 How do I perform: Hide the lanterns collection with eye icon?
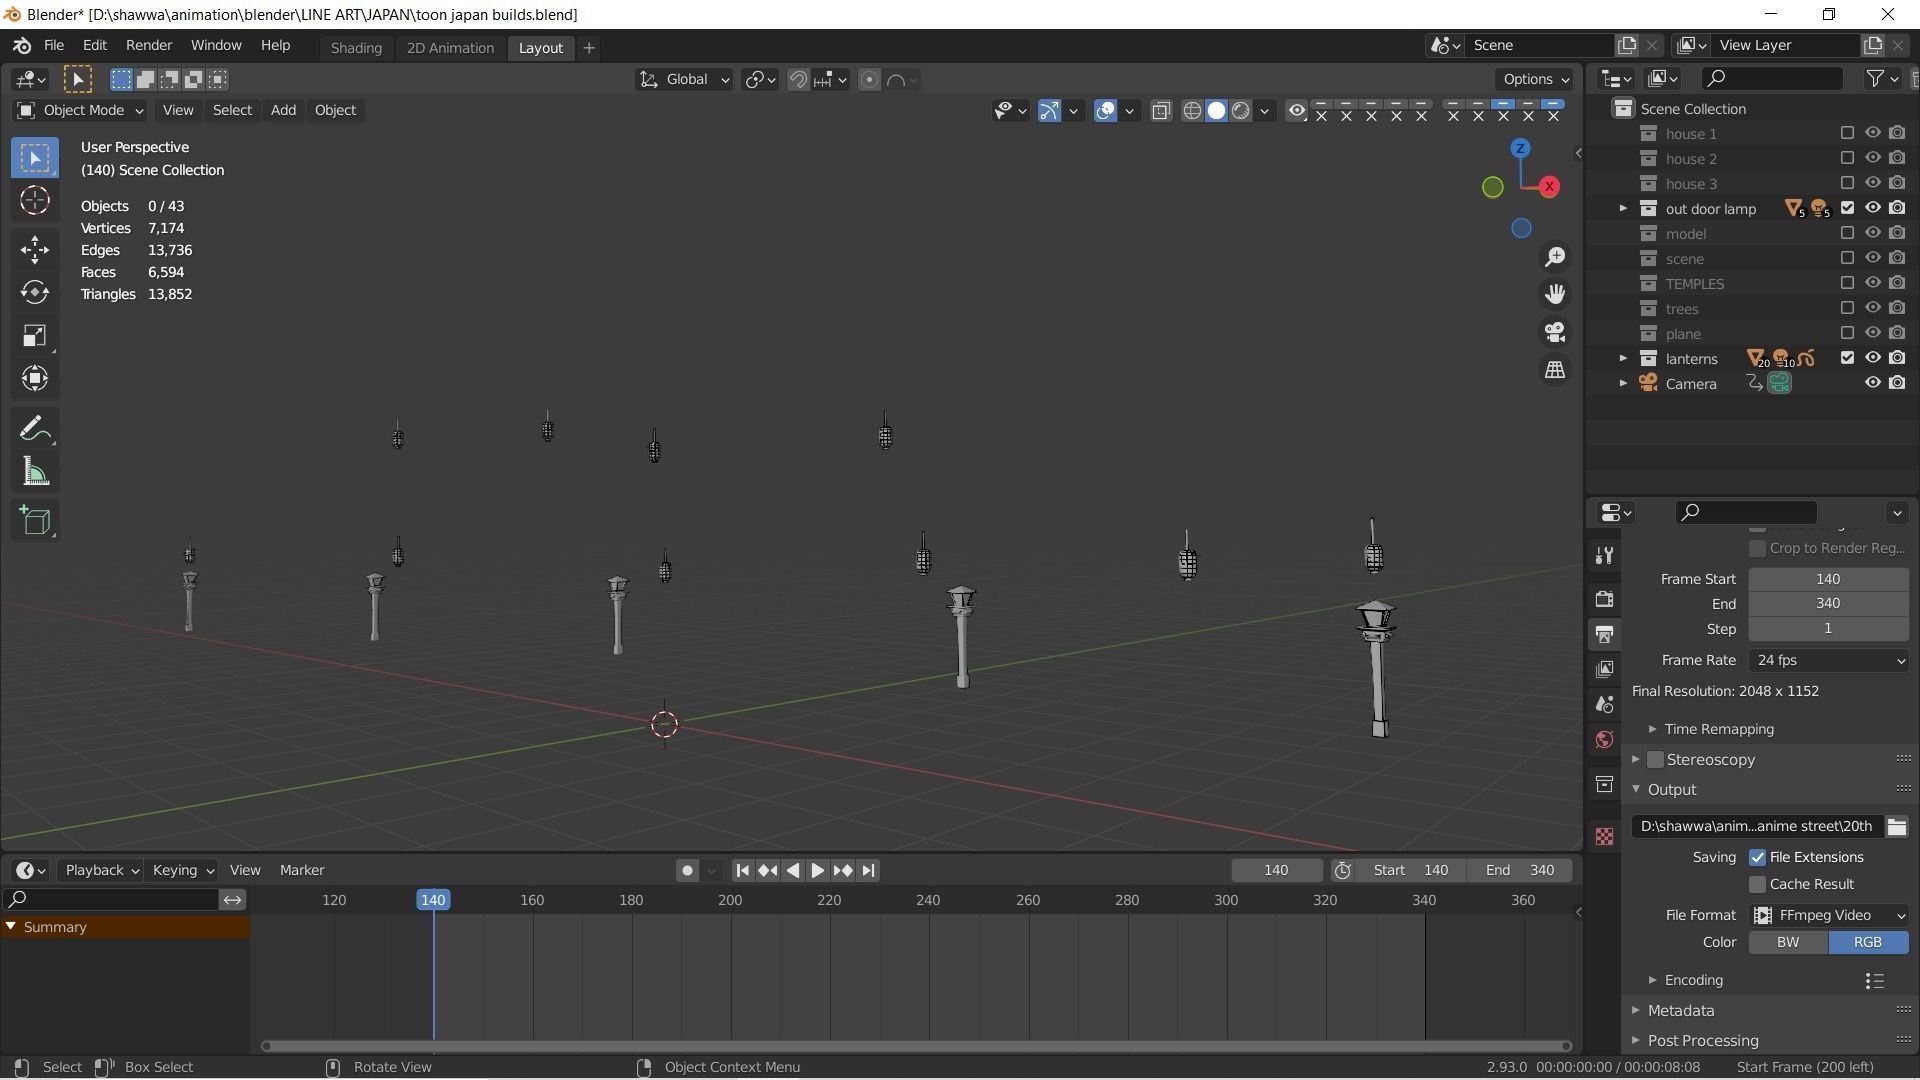[x=1872, y=358]
